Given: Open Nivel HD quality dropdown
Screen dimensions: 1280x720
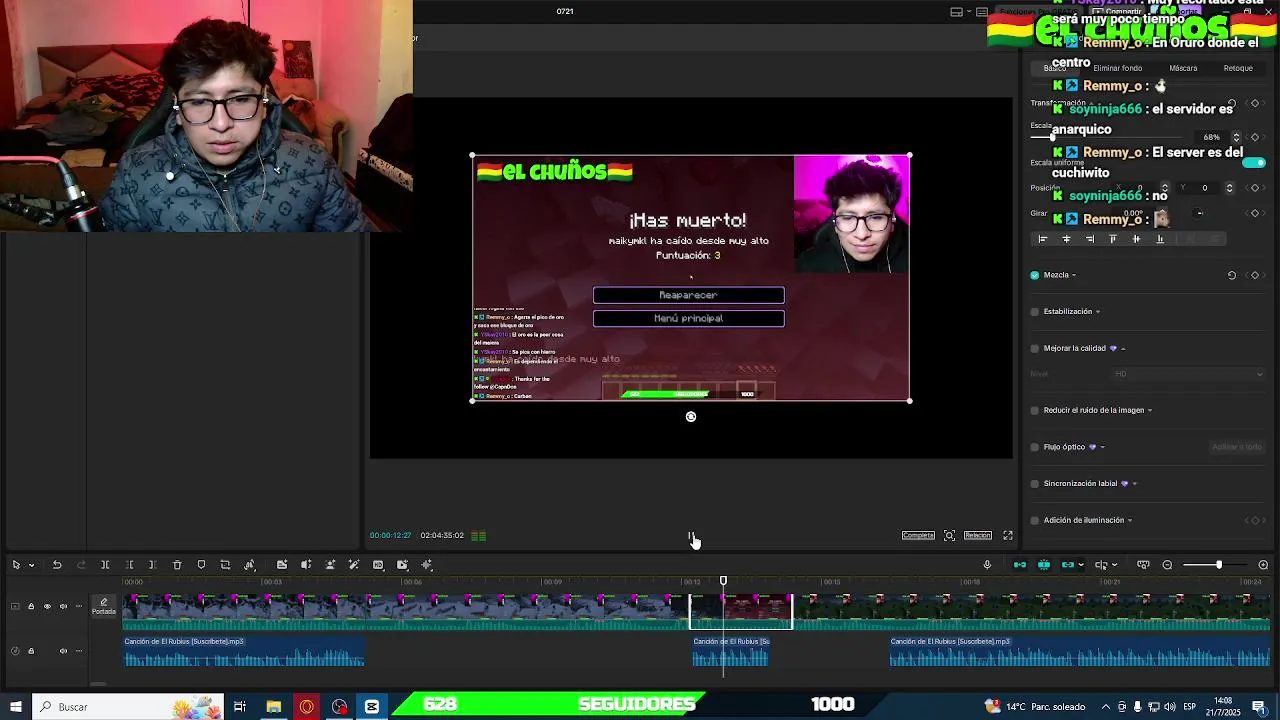Looking at the screenshot, I should (x=1188, y=374).
